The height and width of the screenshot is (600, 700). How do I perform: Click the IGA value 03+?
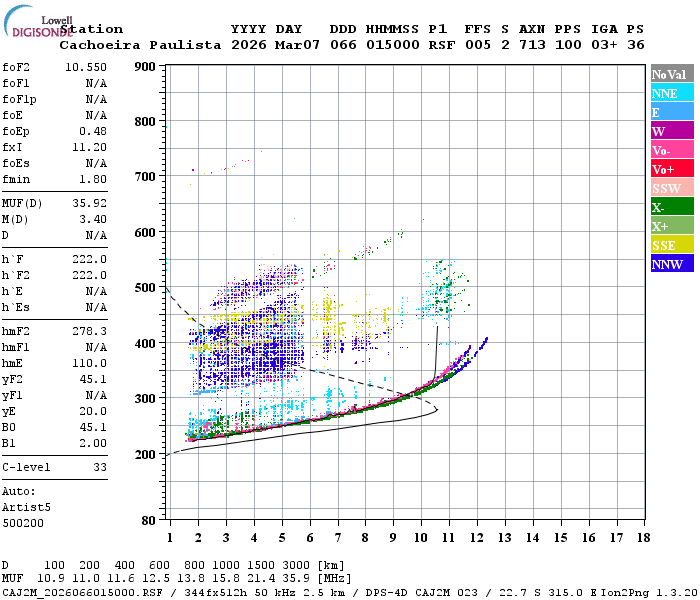(604, 45)
